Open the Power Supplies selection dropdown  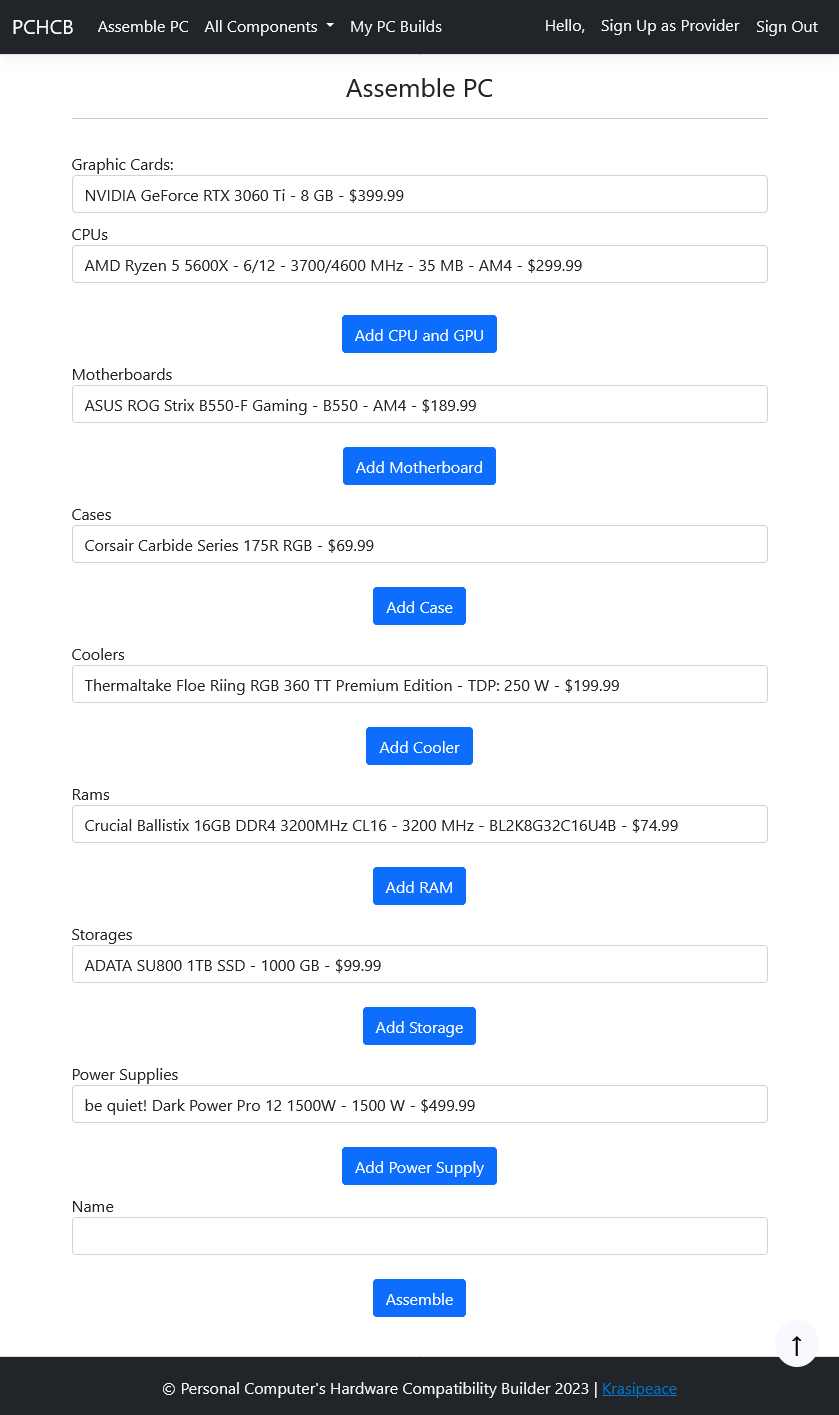(x=419, y=1105)
